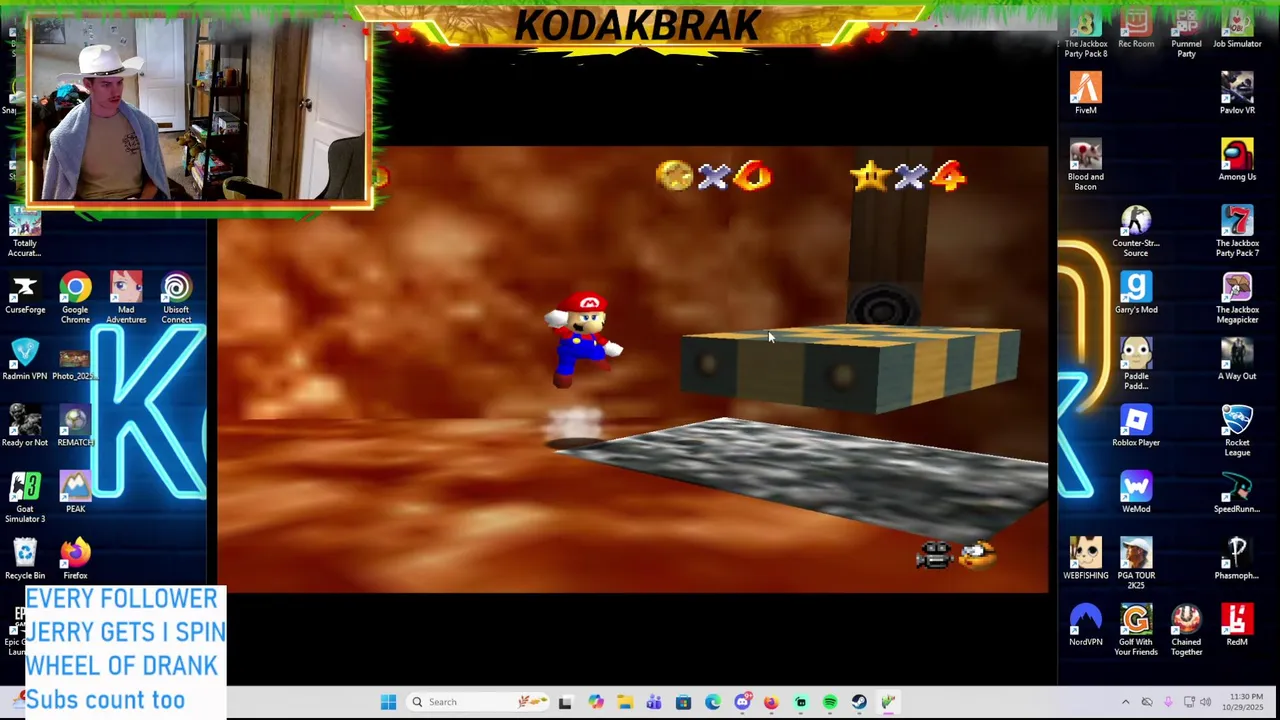Open Task View on the taskbar
This screenshot has height=720, width=1280.
tap(565, 702)
